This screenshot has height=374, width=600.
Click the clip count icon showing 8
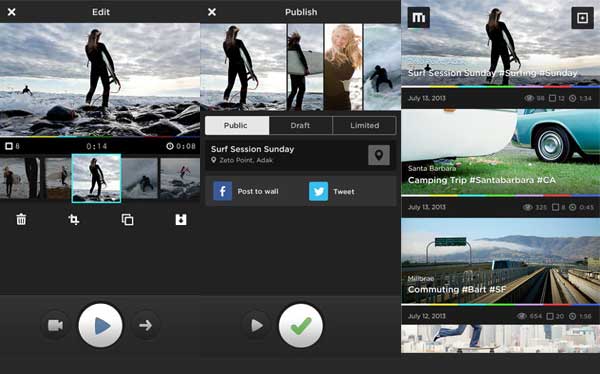pos(9,146)
